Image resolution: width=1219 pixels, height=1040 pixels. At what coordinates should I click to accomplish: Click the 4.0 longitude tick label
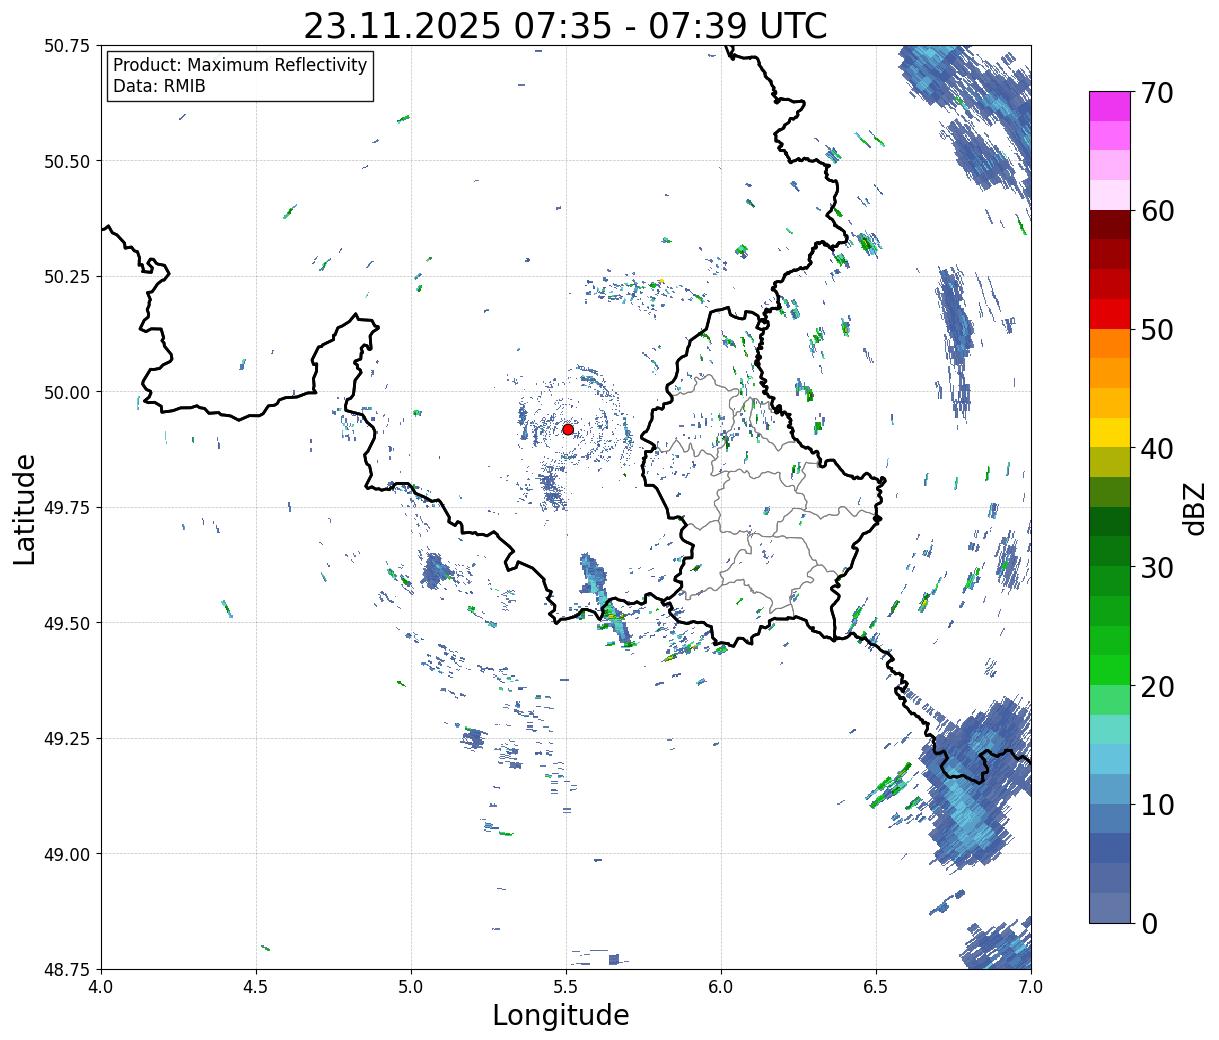[x=101, y=987]
